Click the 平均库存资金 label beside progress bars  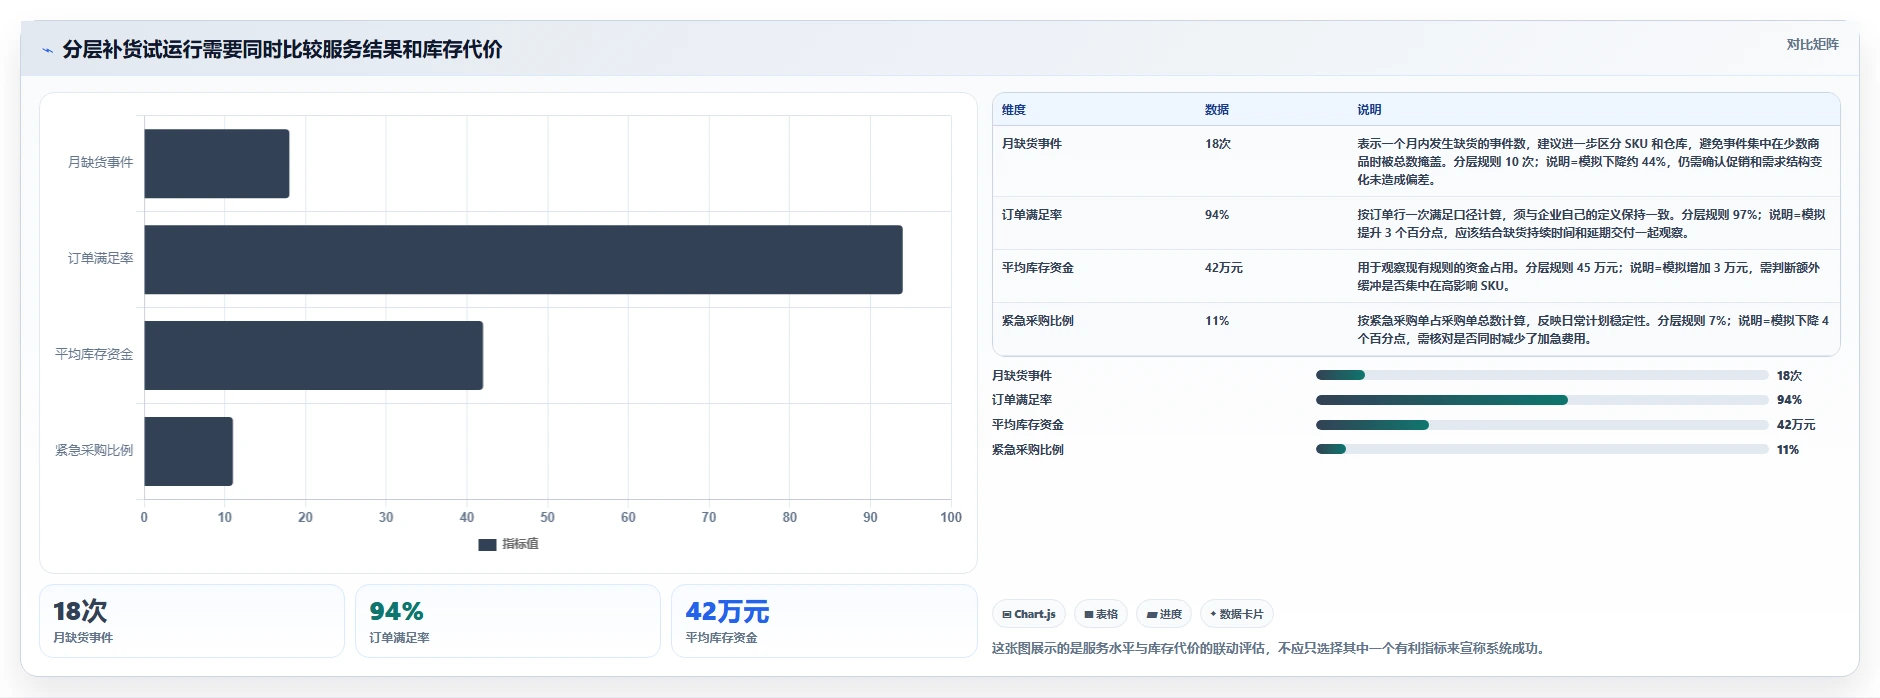[x=1028, y=425]
